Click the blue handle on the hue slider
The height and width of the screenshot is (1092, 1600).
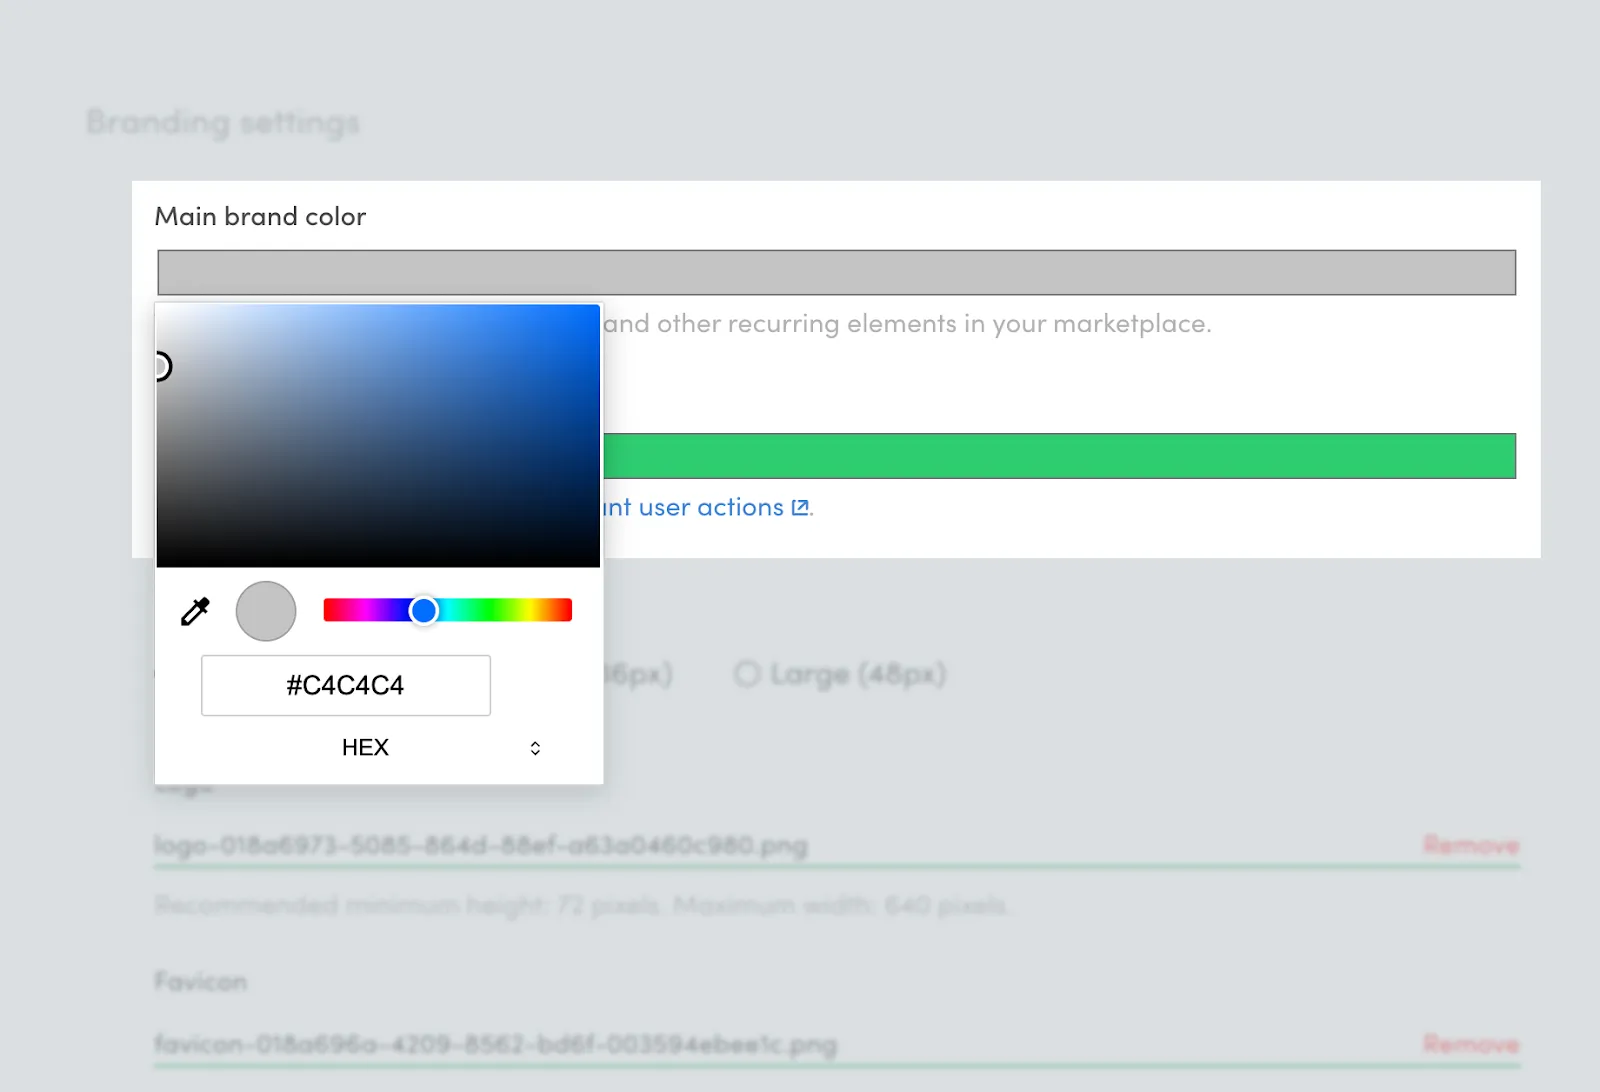pyautogui.click(x=424, y=610)
